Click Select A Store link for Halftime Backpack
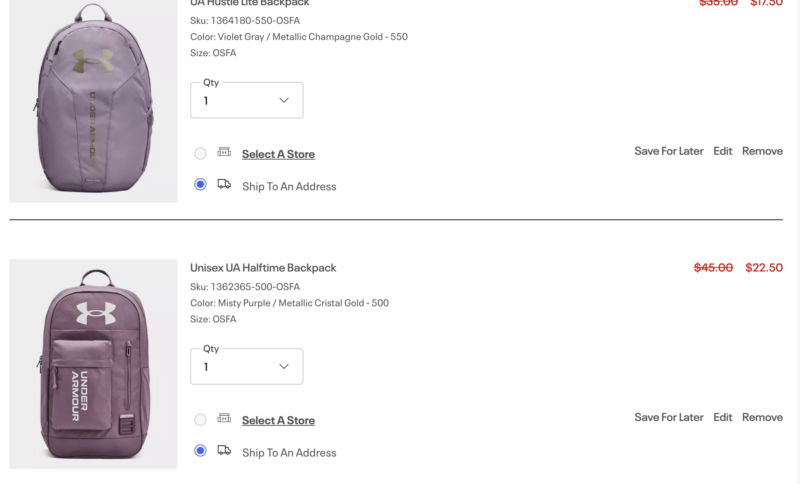This screenshot has width=800, height=484. pos(278,420)
